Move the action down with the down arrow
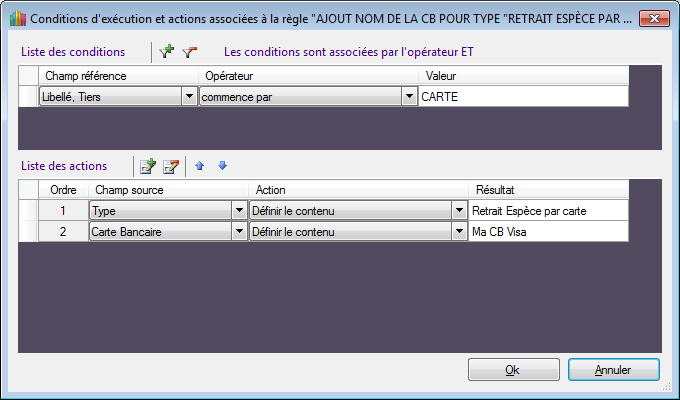 (222, 166)
